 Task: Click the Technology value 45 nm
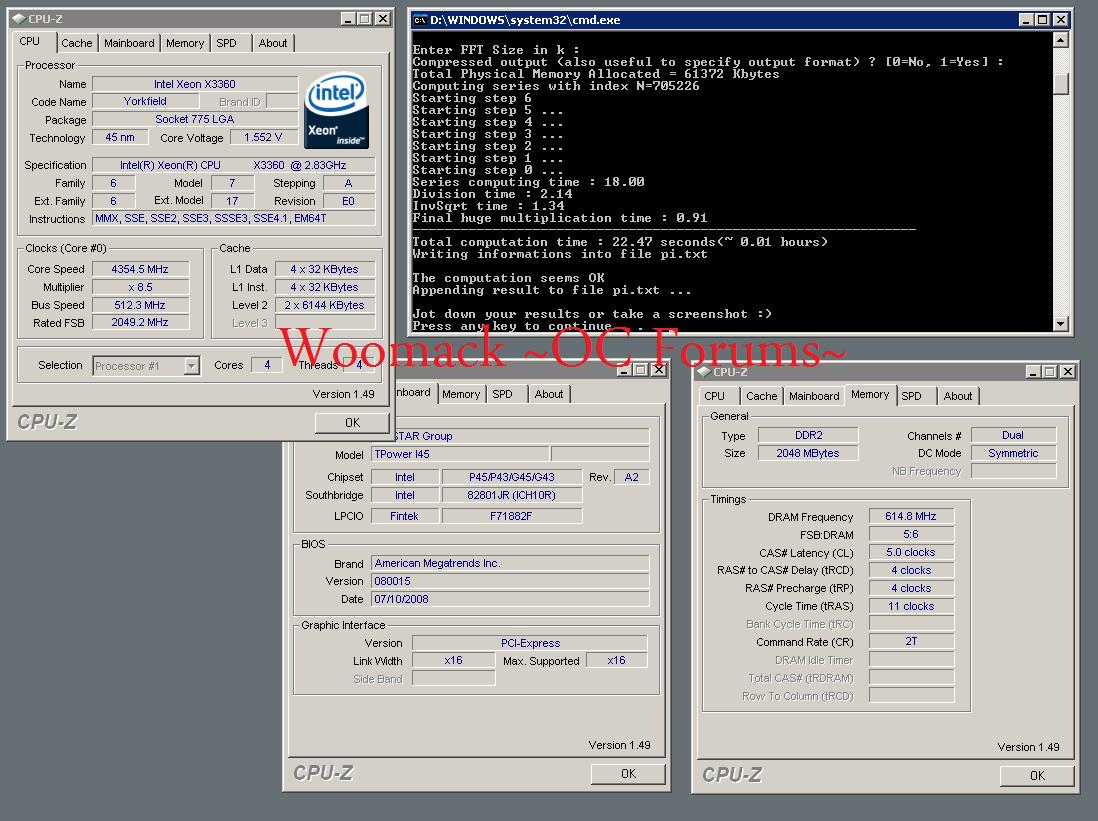point(120,137)
